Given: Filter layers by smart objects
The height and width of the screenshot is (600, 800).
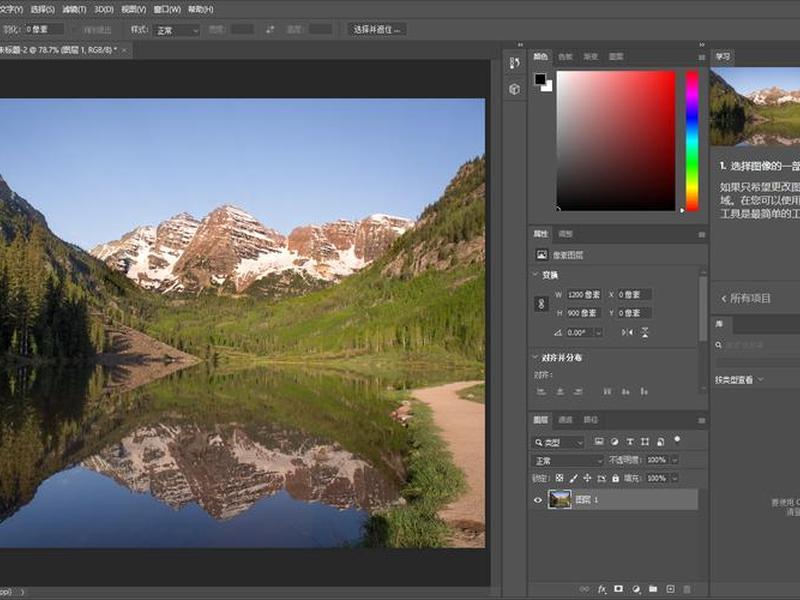Looking at the screenshot, I should (660, 441).
